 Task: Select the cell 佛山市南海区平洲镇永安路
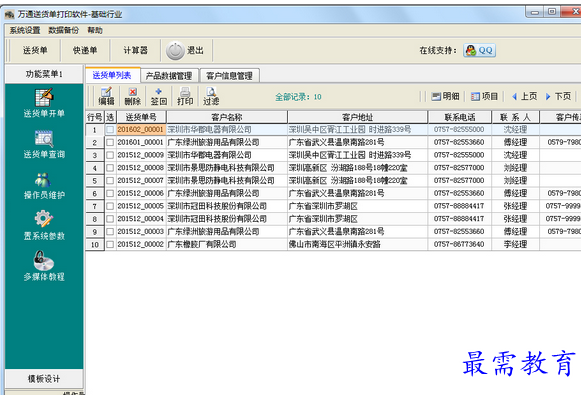(x=358, y=244)
